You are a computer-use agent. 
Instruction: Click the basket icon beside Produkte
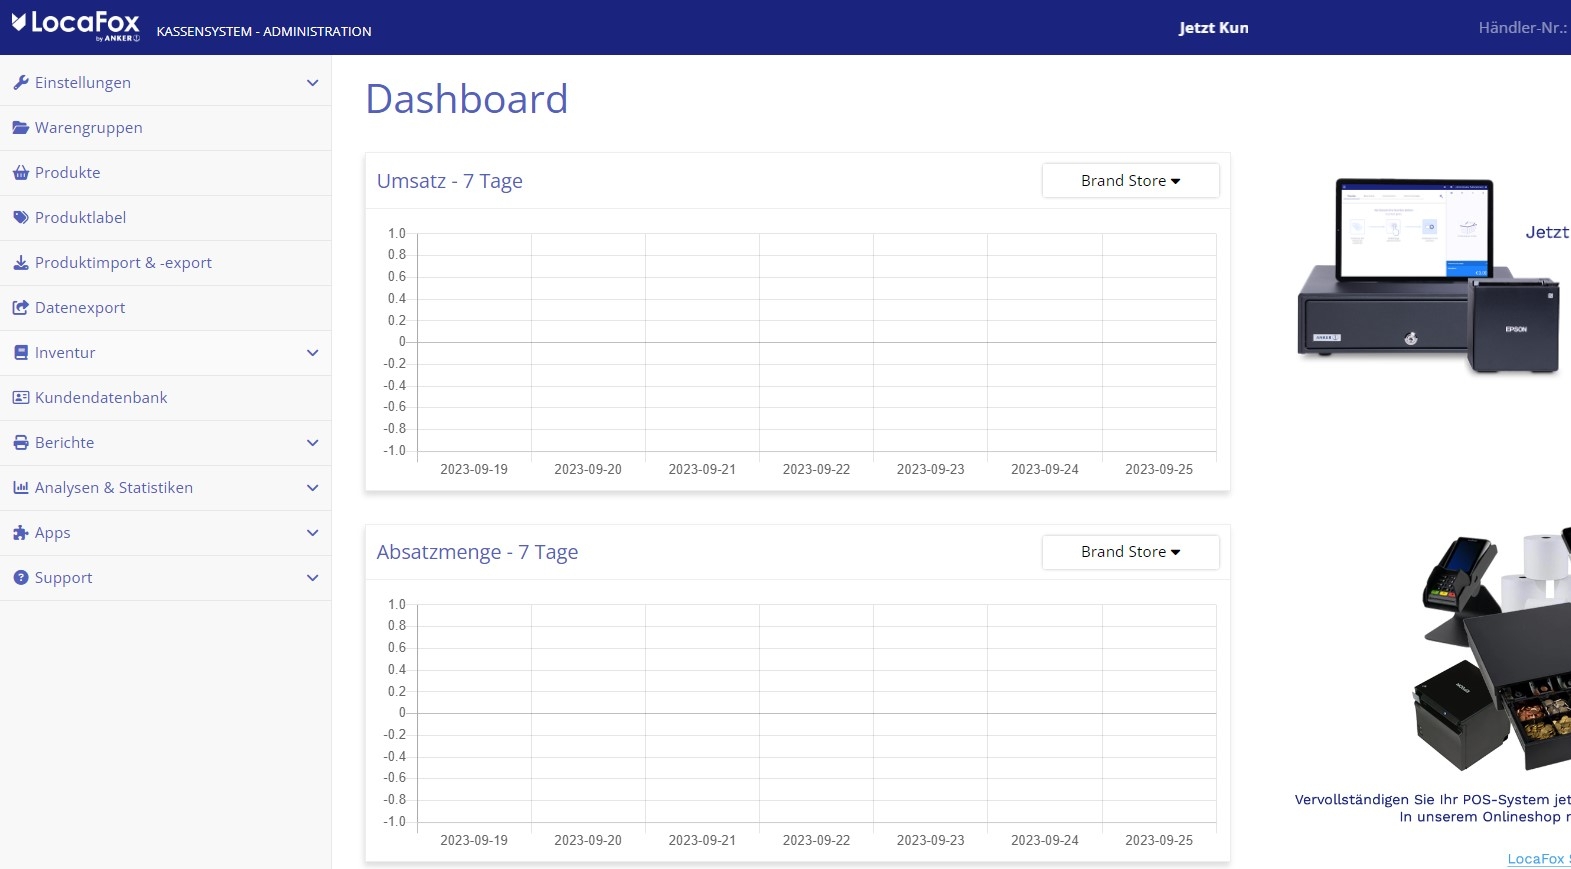coord(20,173)
